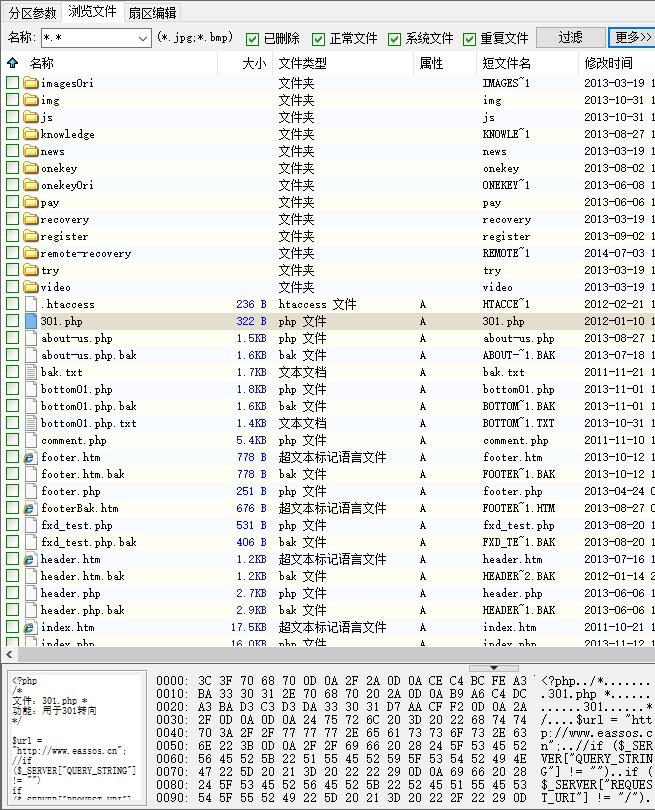Click the img folder icon
The height and width of the screenshot is (810, 655).
(31, 100)
